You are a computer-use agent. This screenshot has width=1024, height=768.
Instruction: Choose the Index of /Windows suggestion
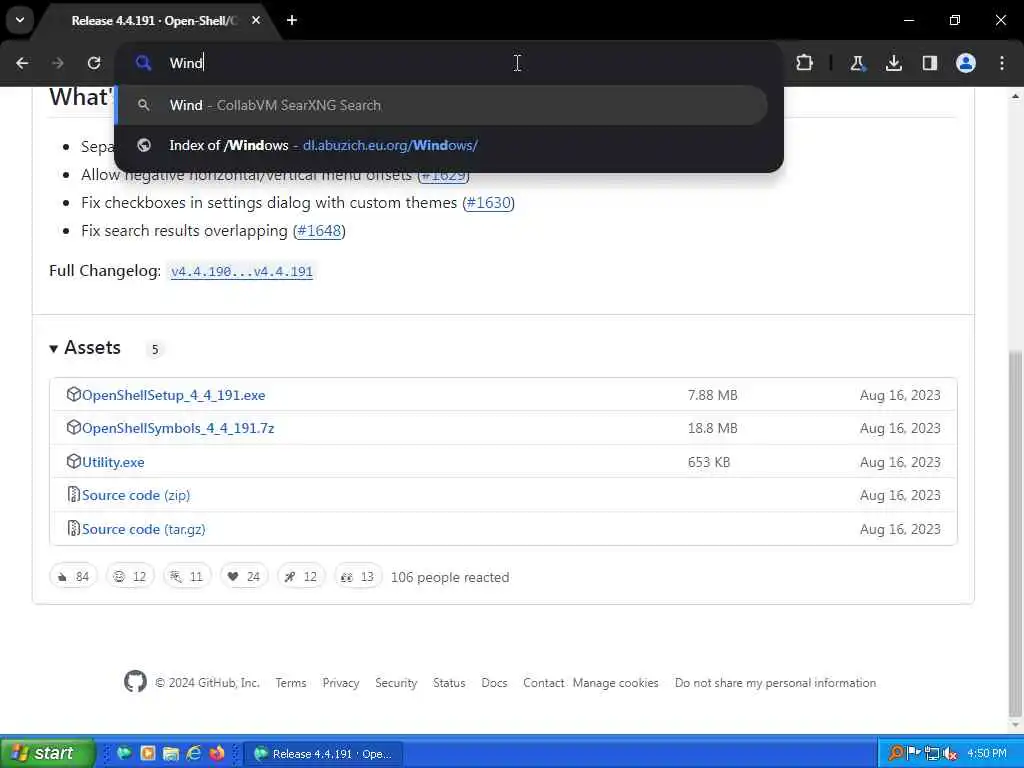click(441, 145)
